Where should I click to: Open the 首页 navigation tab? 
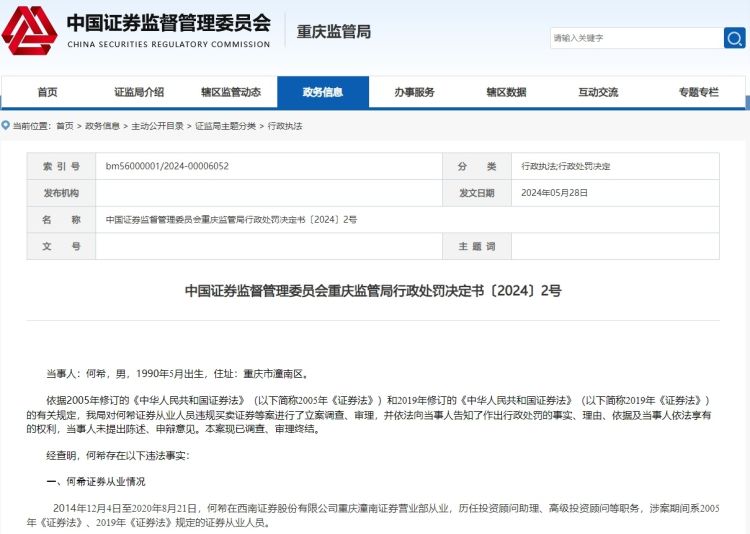pos(47,92)
